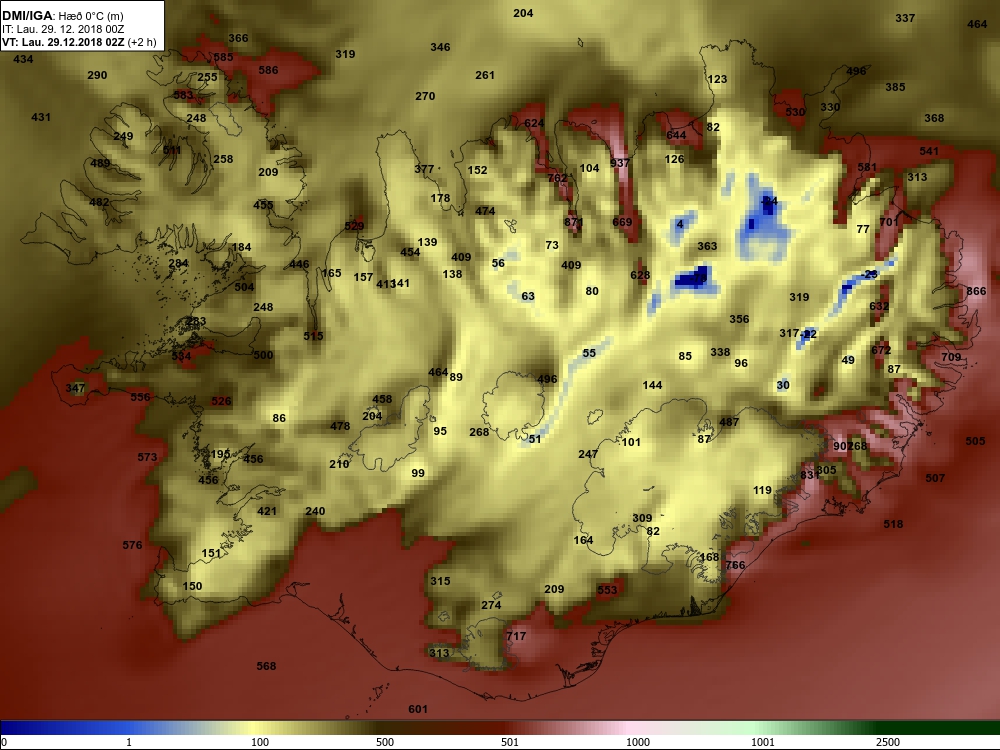Screen dimensions: 1000x750
Task: Click the map value '119'
Action: point(762,490)
